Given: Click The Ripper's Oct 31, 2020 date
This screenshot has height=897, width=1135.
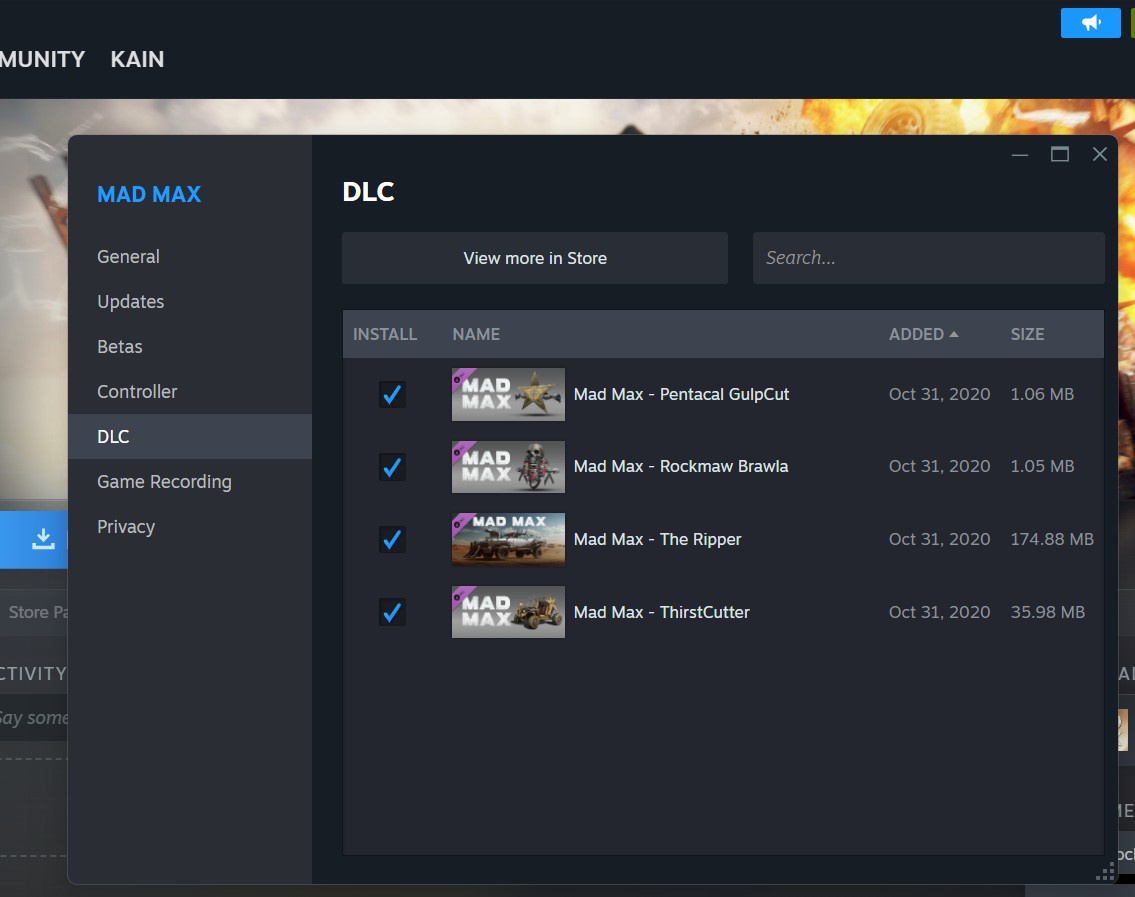Looking at the screenshot, I should pyautogui.click(x=939, y=539).
